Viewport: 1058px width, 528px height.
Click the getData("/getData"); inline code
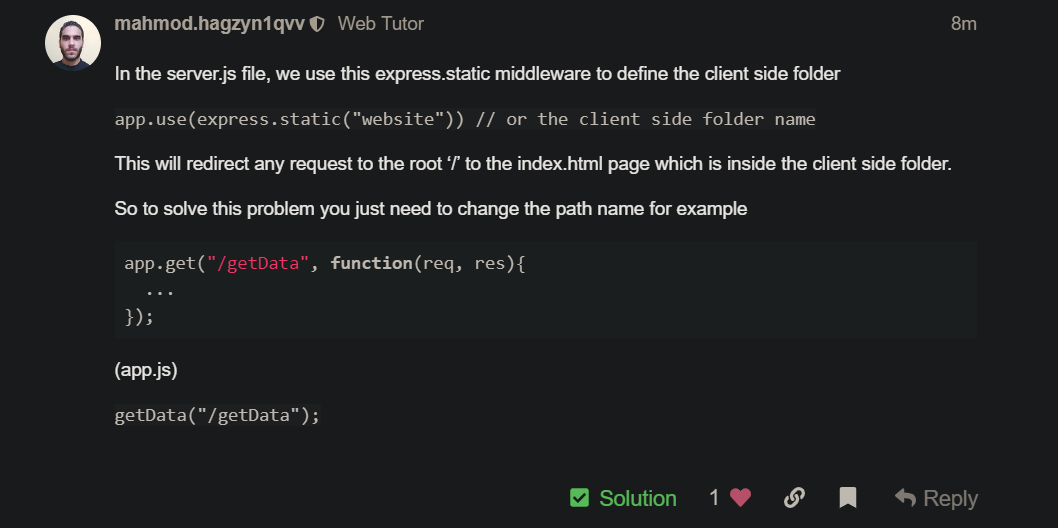tap(217, 415)
